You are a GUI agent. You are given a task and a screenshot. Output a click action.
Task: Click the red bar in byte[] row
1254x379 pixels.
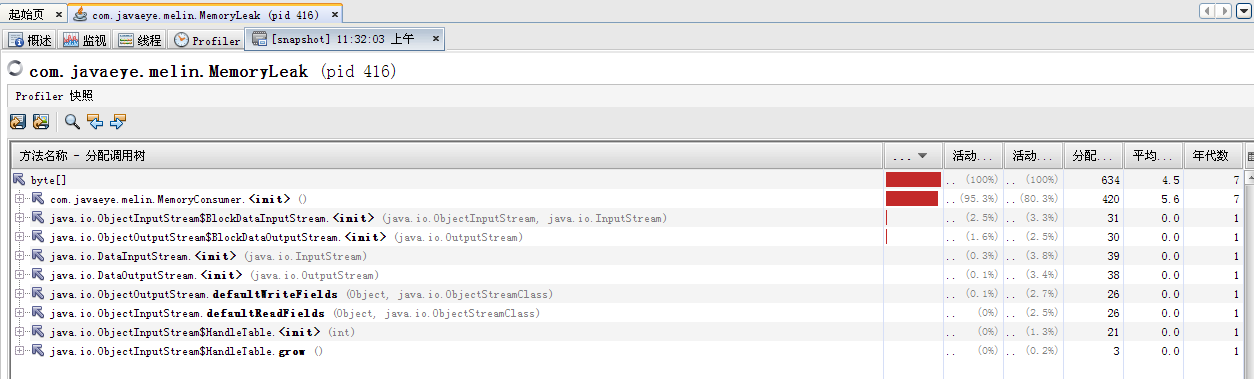913,180
